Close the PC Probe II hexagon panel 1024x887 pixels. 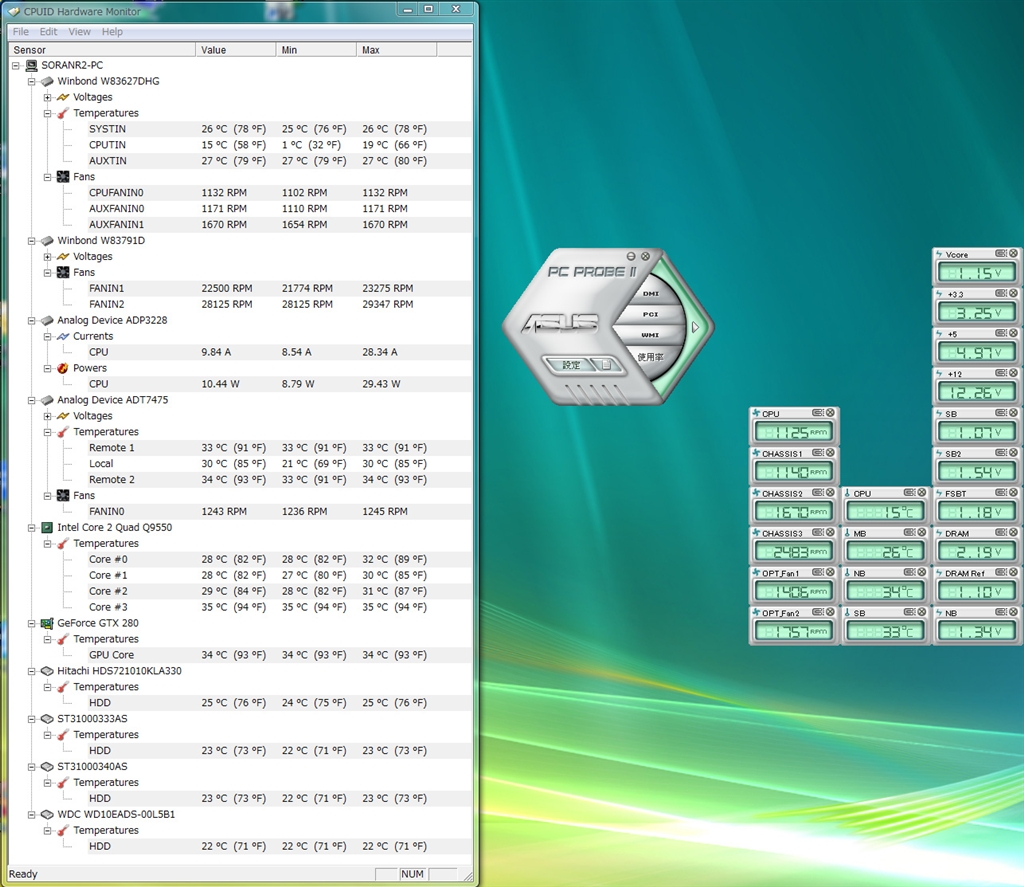tap(645, 256)
